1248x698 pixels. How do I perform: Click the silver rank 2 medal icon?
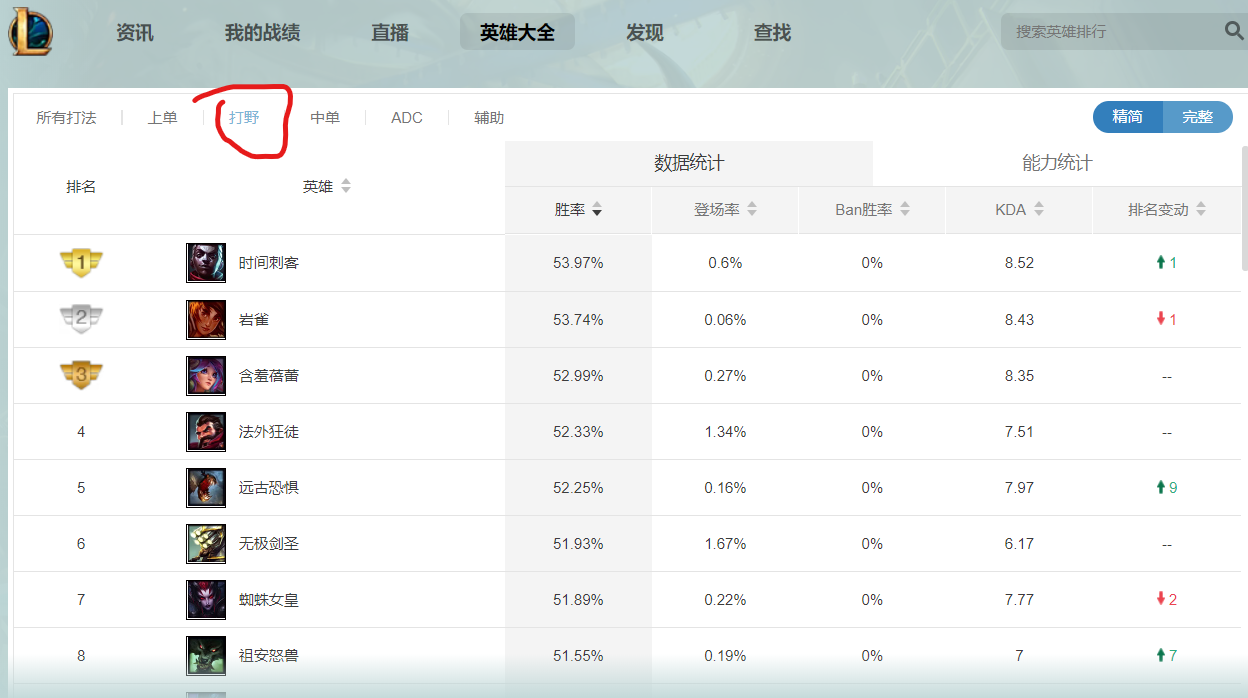click(x=81, y=319)
